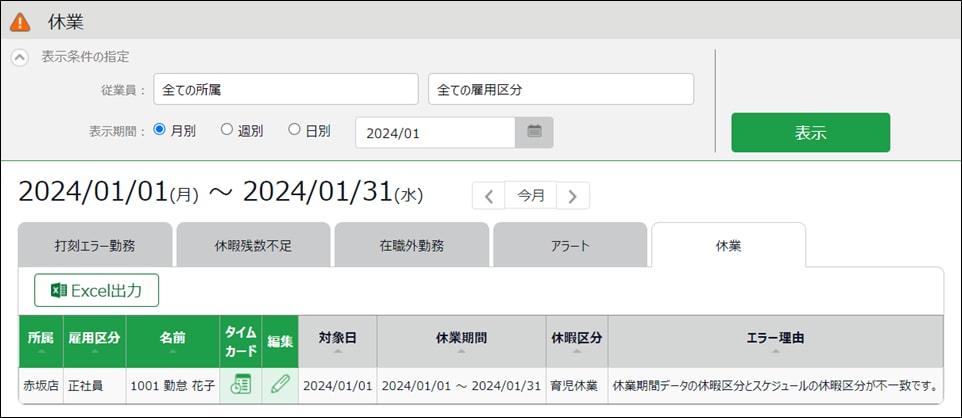The height and width of the screenshot is (418, 962).
Task: Sort by 名前 column arrow
Action: (x=172, y=352)
